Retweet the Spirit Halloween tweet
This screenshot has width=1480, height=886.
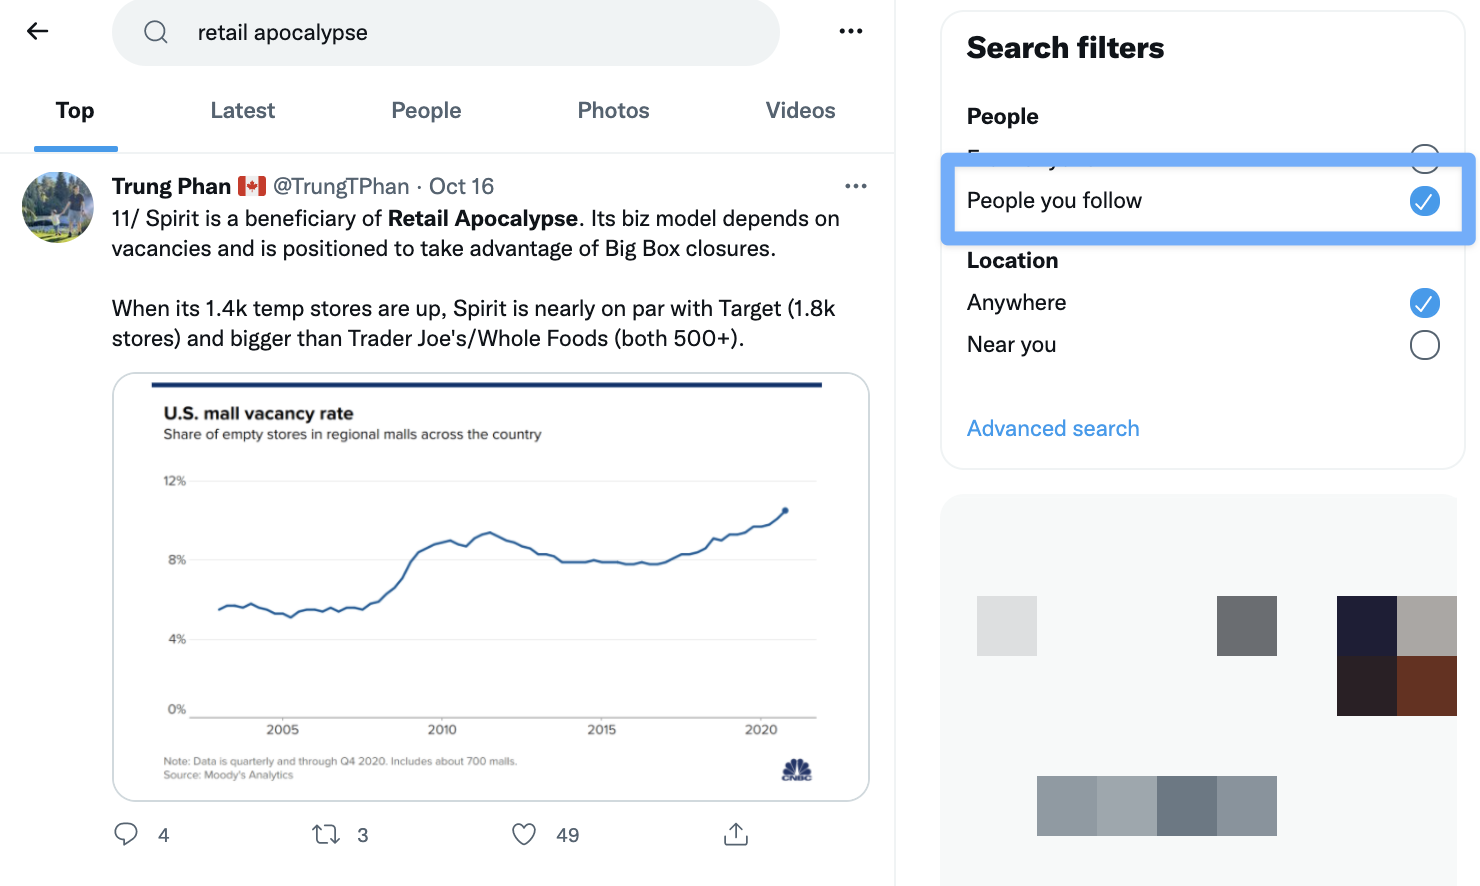[x=326, y=834]
